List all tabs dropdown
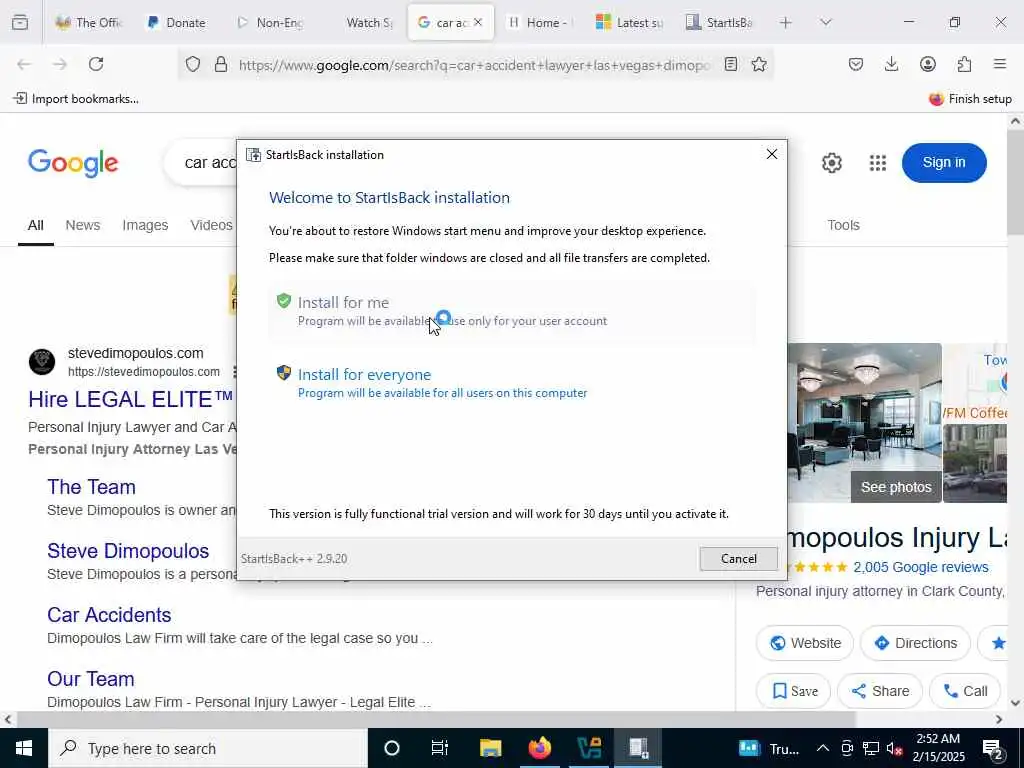The image size is (1024, 768). point(825,22)
